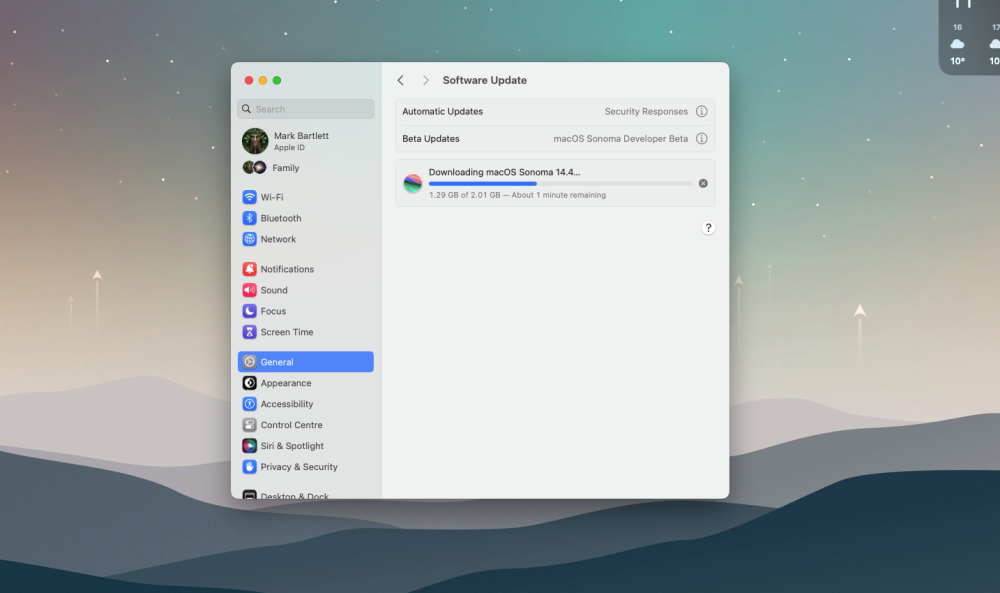Open Siri & Spotlight settings label
This screenshot has width=1000, height=593.
(292, 446)
